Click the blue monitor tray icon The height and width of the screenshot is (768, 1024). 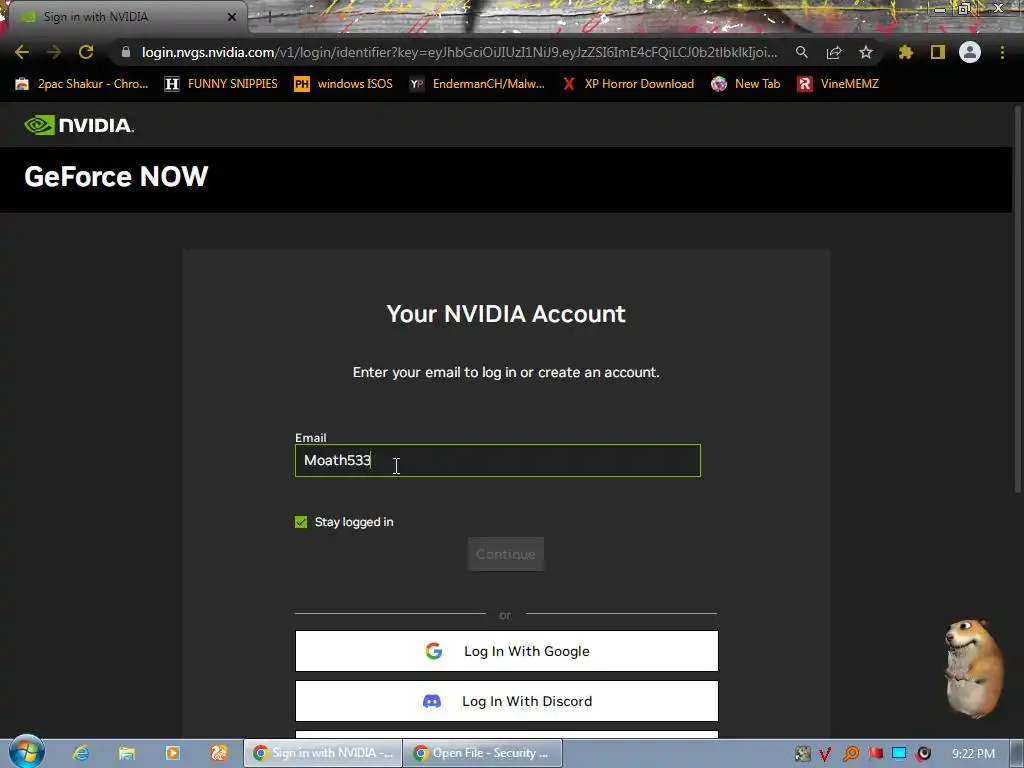pos(899,754)
